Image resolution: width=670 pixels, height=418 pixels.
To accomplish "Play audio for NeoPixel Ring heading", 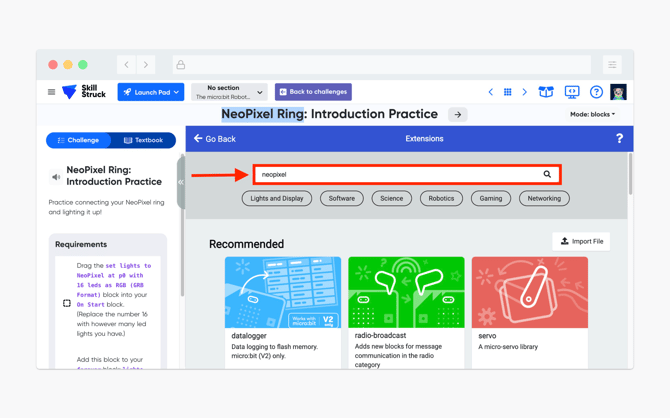I will 56,176.
